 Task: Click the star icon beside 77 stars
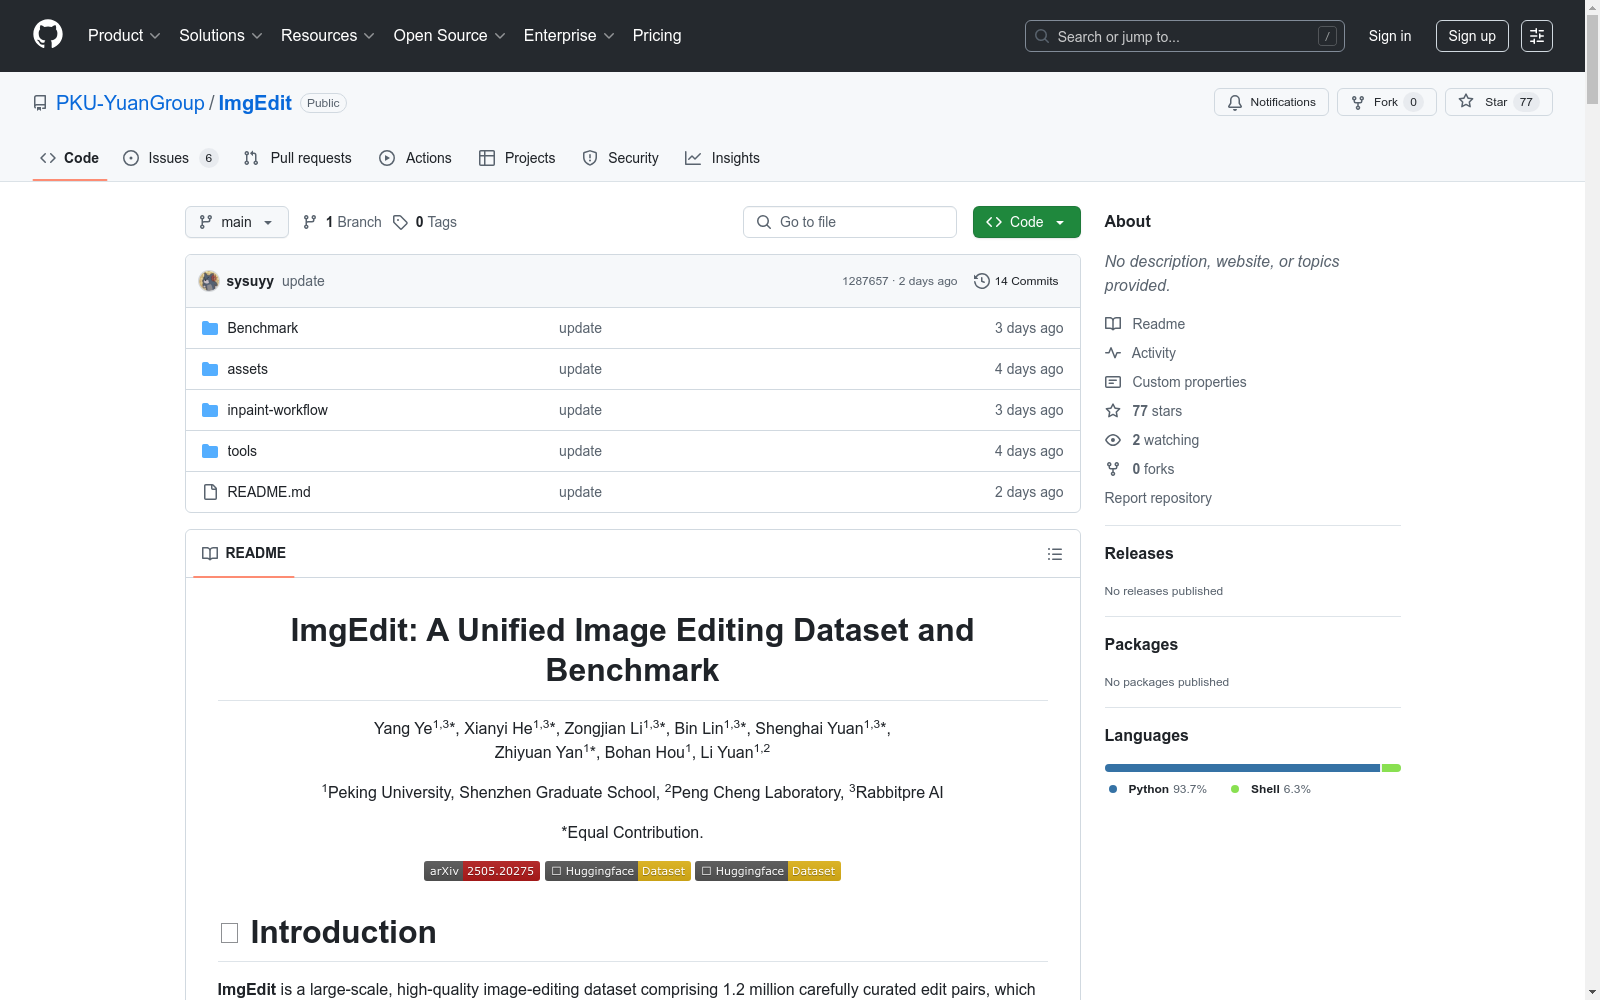(1113, 411)
